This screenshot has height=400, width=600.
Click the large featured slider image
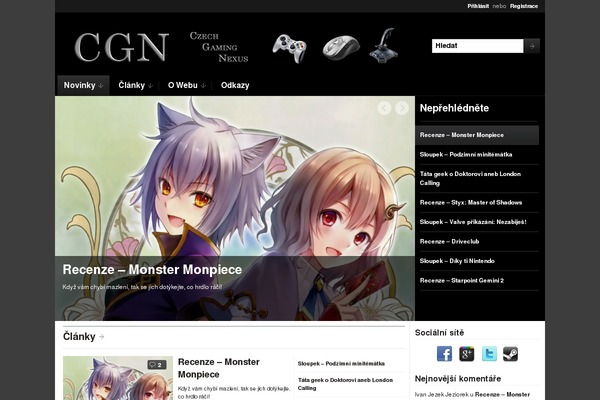pos(235,209)
